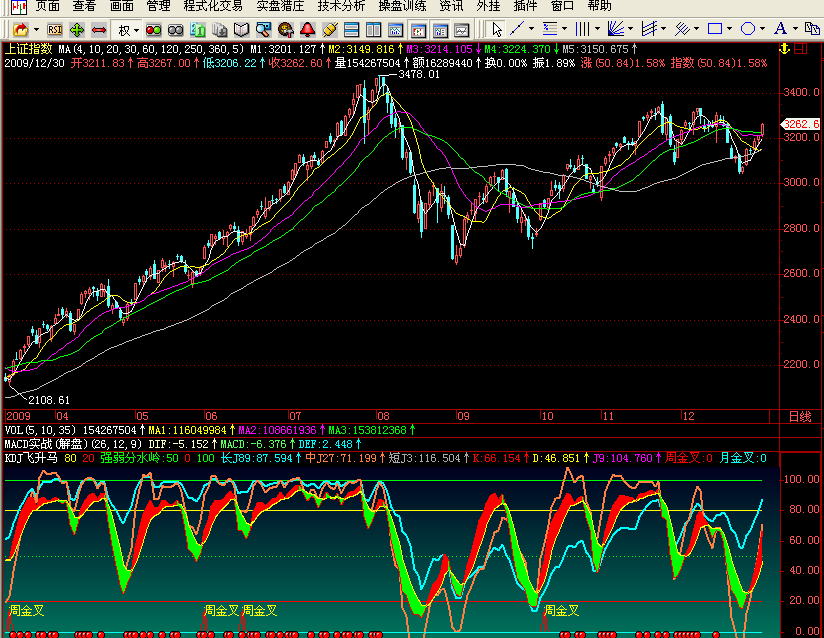The image size is (824, 638).
Task: Click the 2108.61 low price label
Action: pos(49,400)
